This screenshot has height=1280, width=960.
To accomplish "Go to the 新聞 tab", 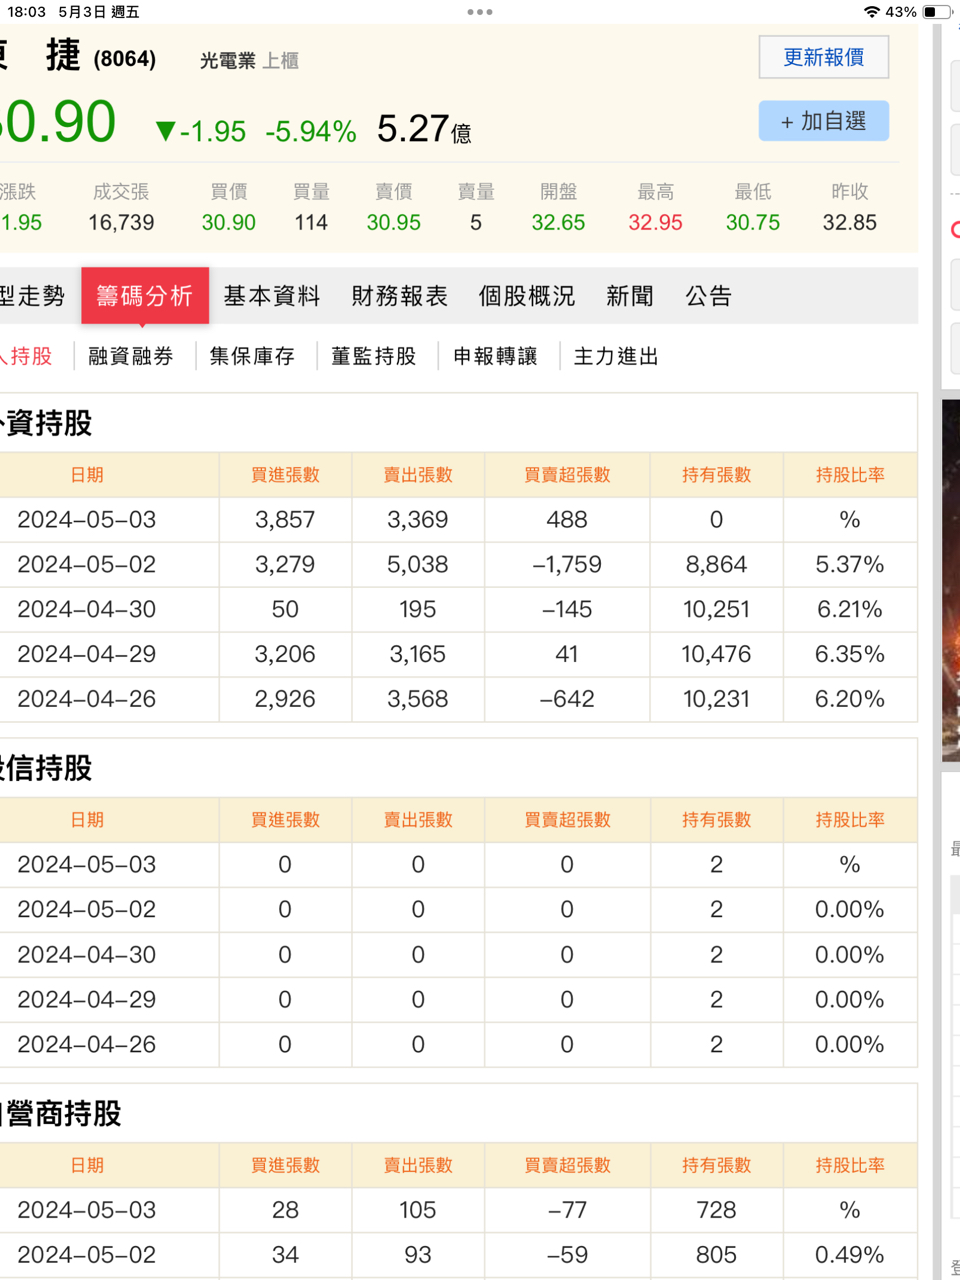I will pyautogui.click(x=629, y=296).
